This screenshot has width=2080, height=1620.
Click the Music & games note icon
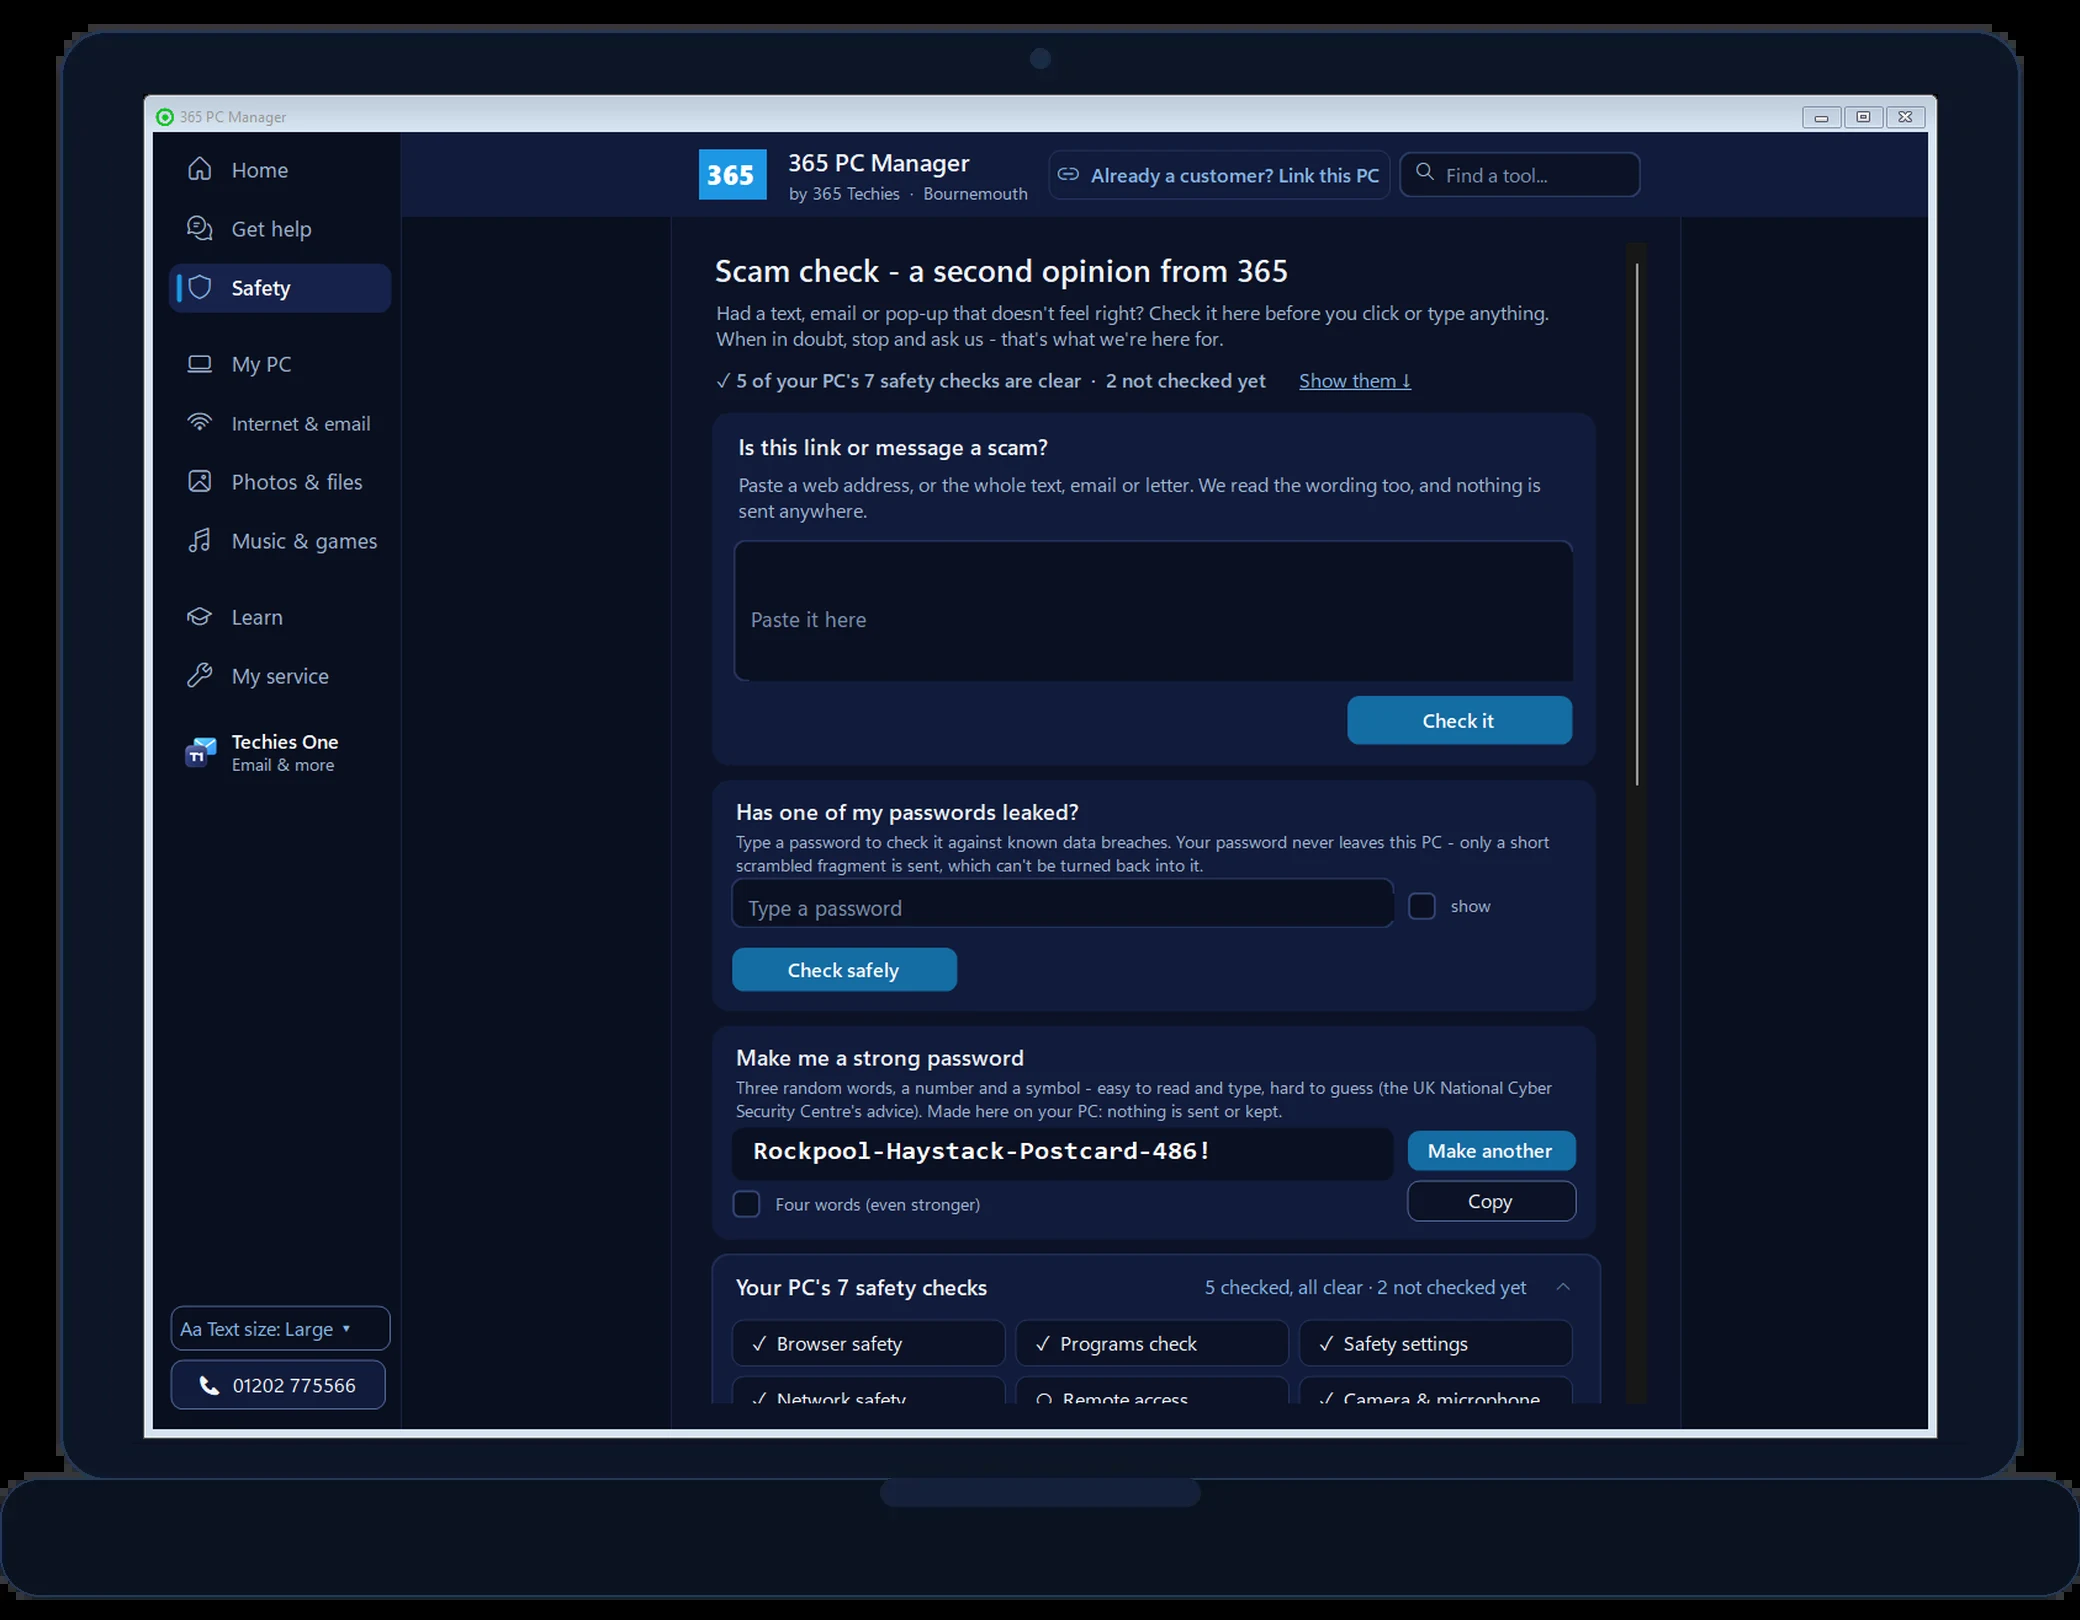coord(200,540)
